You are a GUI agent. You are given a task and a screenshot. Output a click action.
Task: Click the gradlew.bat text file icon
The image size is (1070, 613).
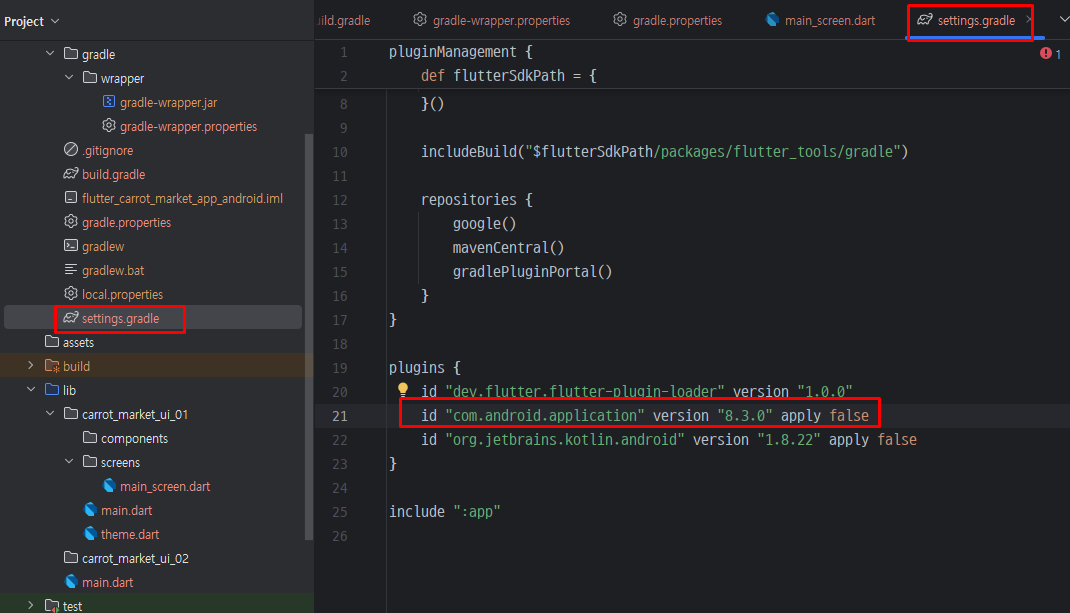click(71, 270)
